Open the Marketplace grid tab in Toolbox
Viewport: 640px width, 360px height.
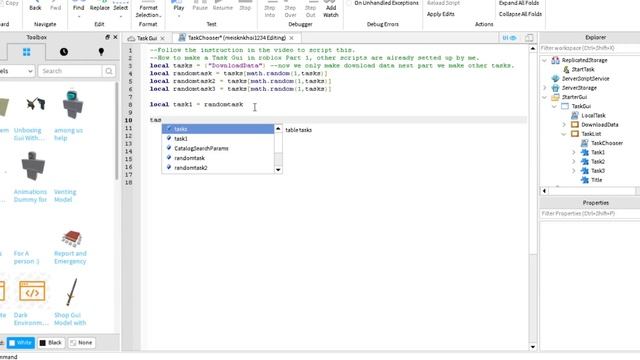point(27,52)
